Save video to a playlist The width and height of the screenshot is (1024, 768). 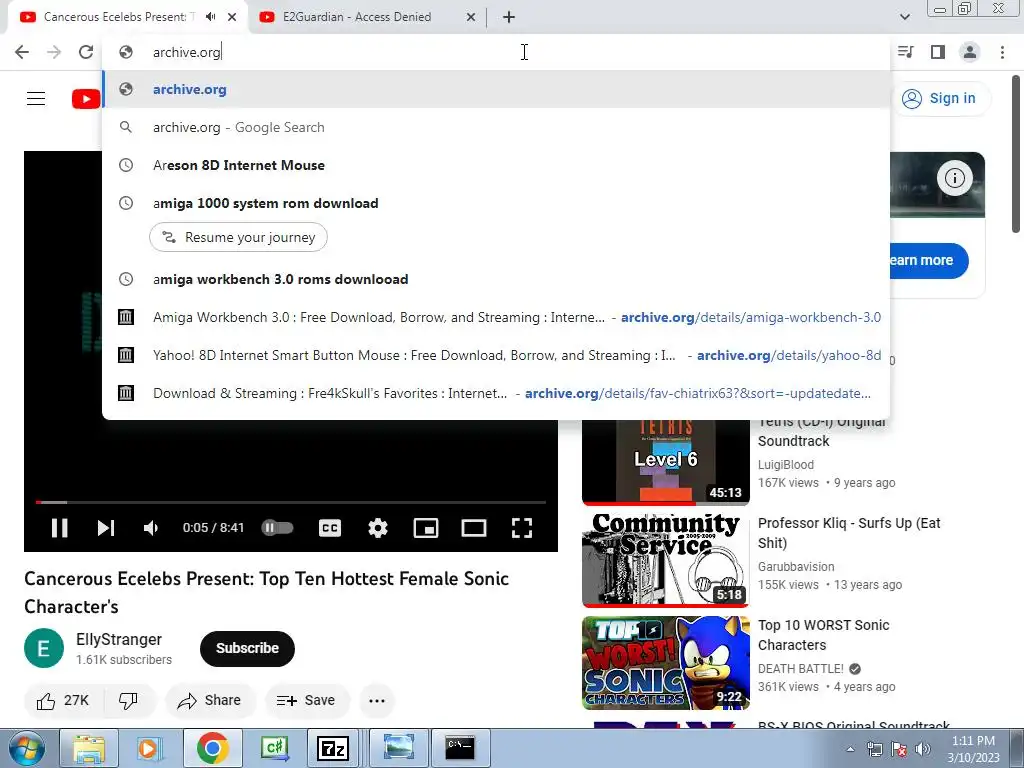[x=307, y=701]
